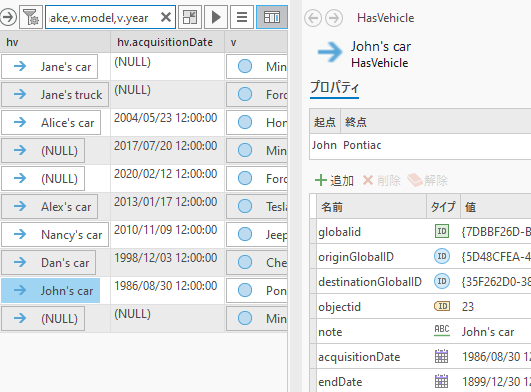Click the destination entity Pontiac
Image resolution: width=531 pixels, height=392 pixels.
[362, 145]
